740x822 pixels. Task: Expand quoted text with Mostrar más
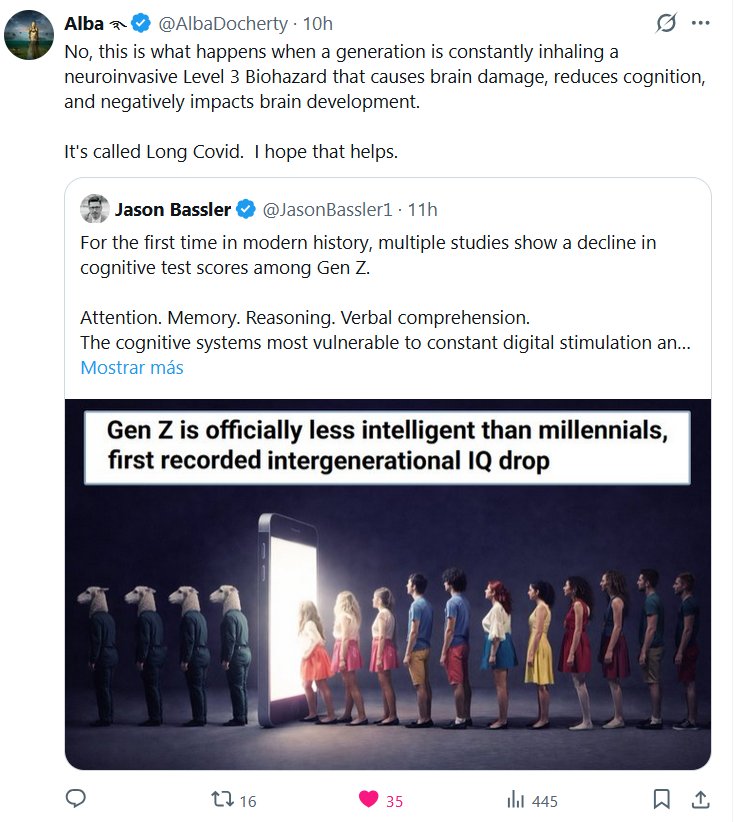coord(132,367)
